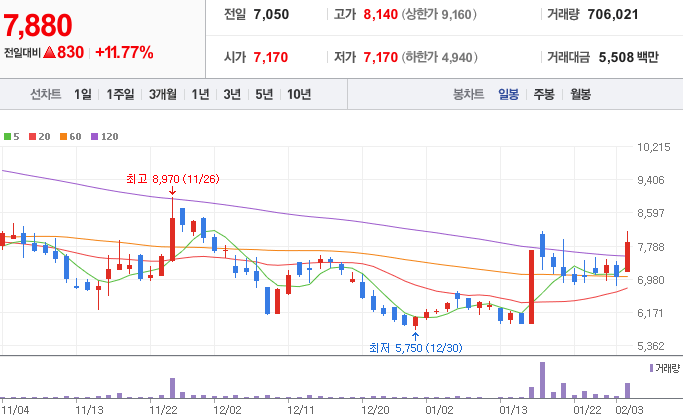Switch line chart to 1일 range
Screen dimensions: 683x419
coord(83,94)
